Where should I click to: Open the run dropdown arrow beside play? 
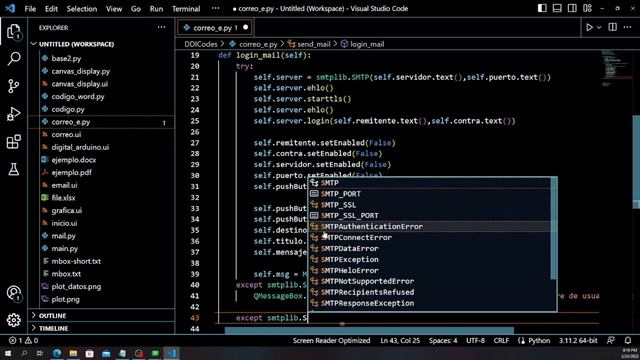599,27
